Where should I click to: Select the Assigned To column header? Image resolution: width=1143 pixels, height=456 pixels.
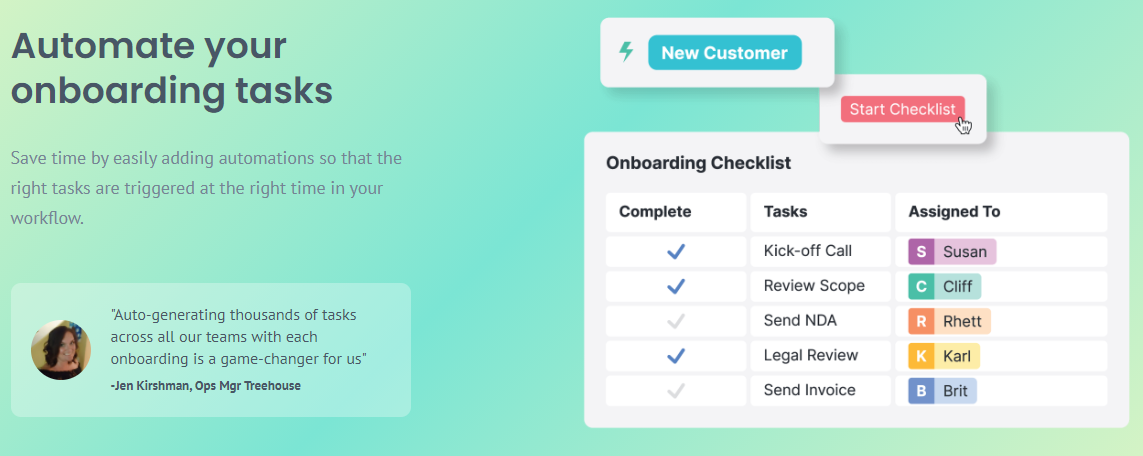(x=954, y=212)
